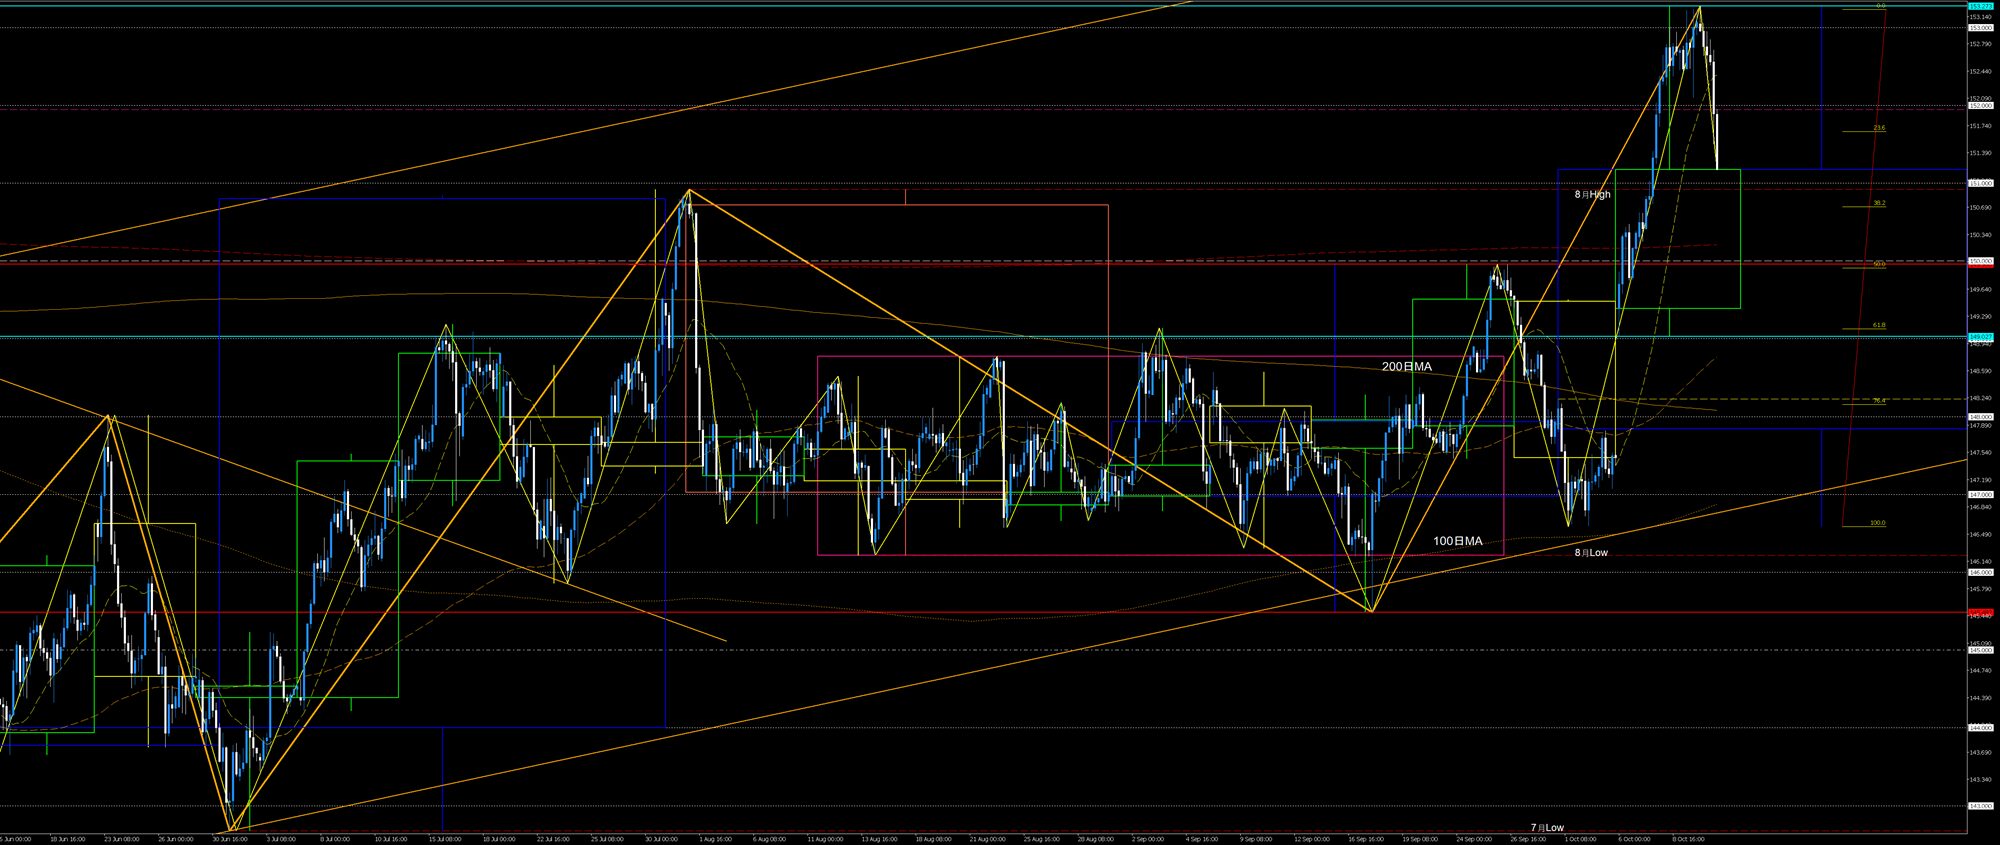Select the 38.2 Fibonacci retracement level

pos(1879,204)
